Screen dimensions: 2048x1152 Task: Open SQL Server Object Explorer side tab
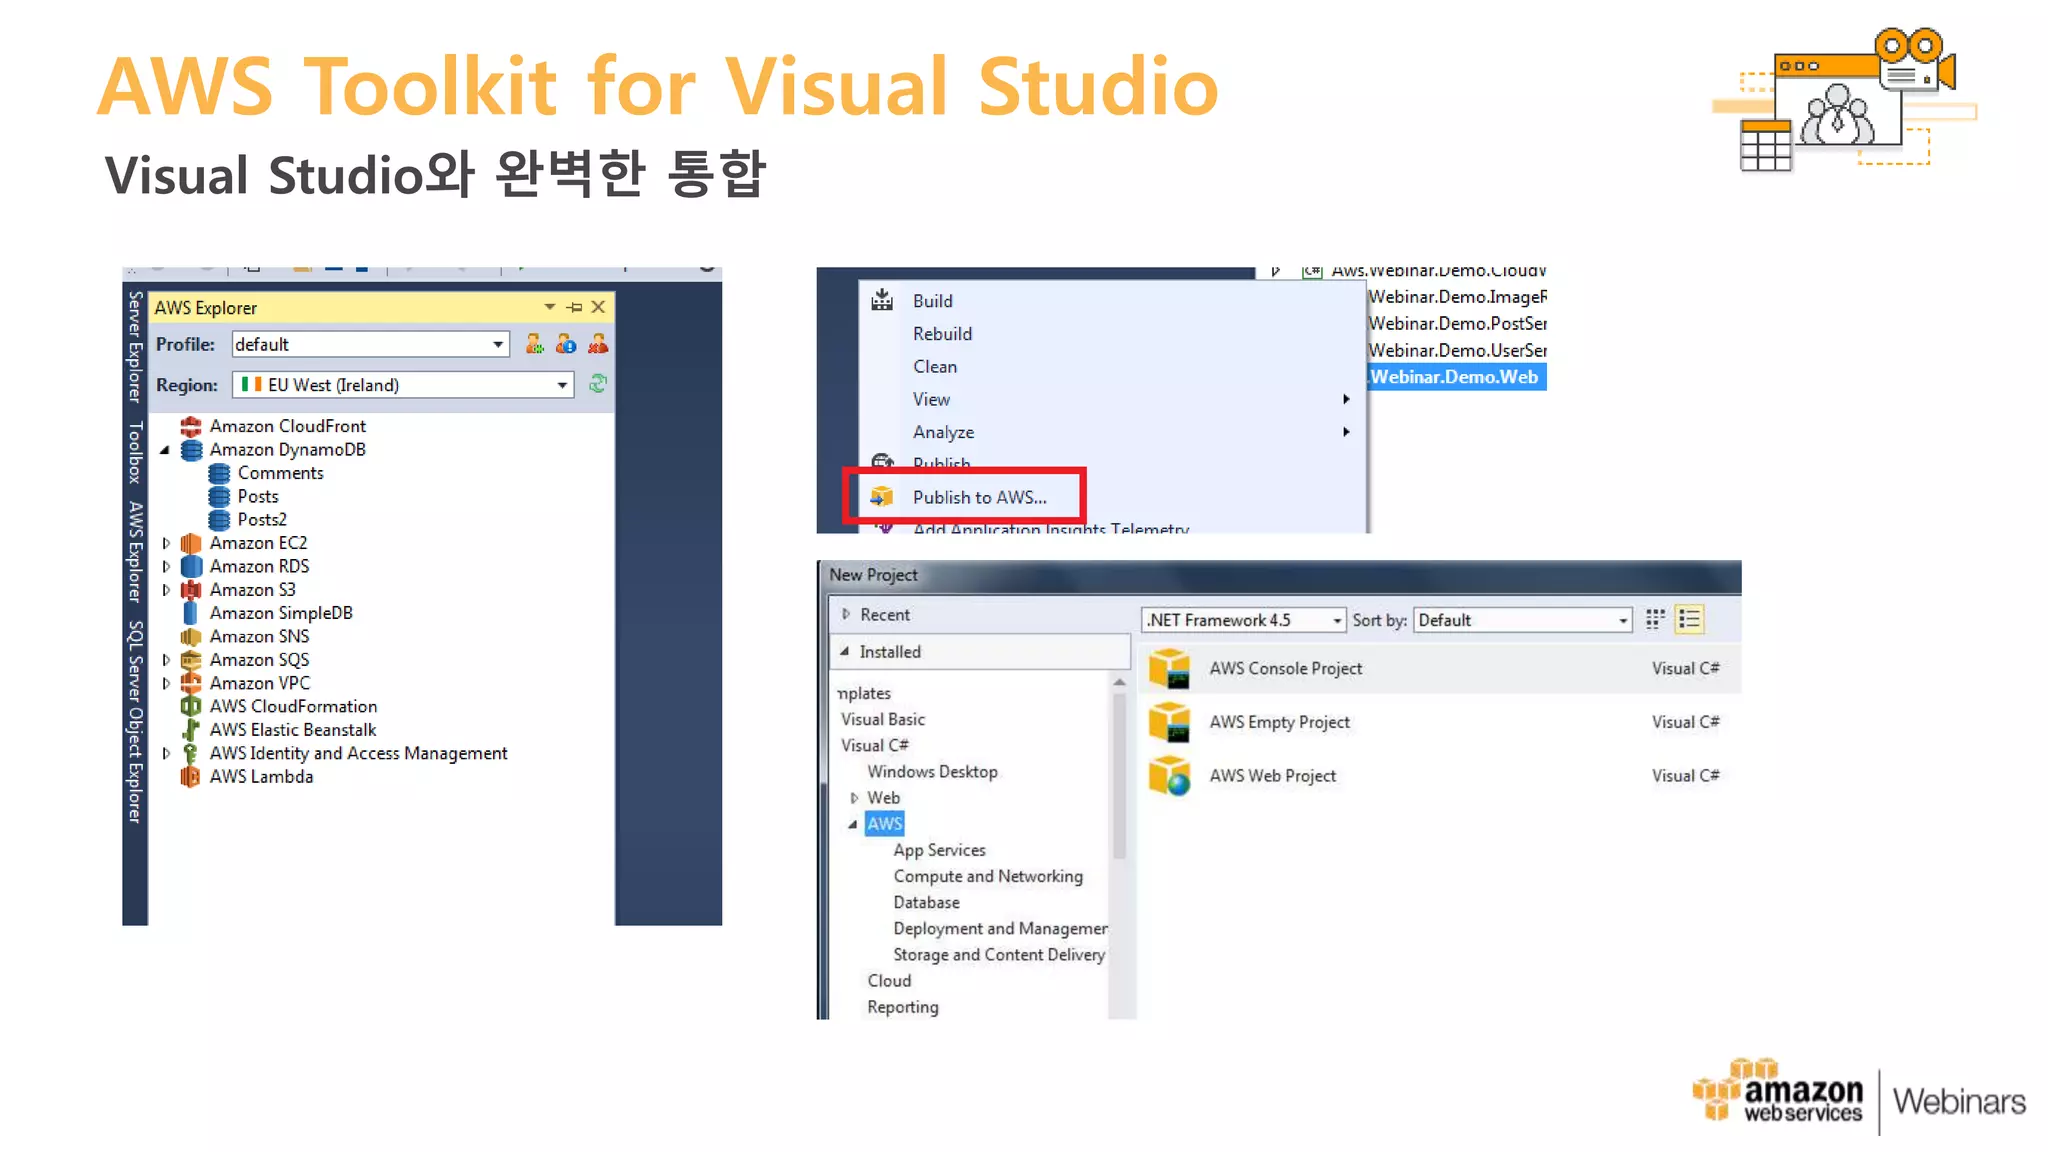(135, 722)
